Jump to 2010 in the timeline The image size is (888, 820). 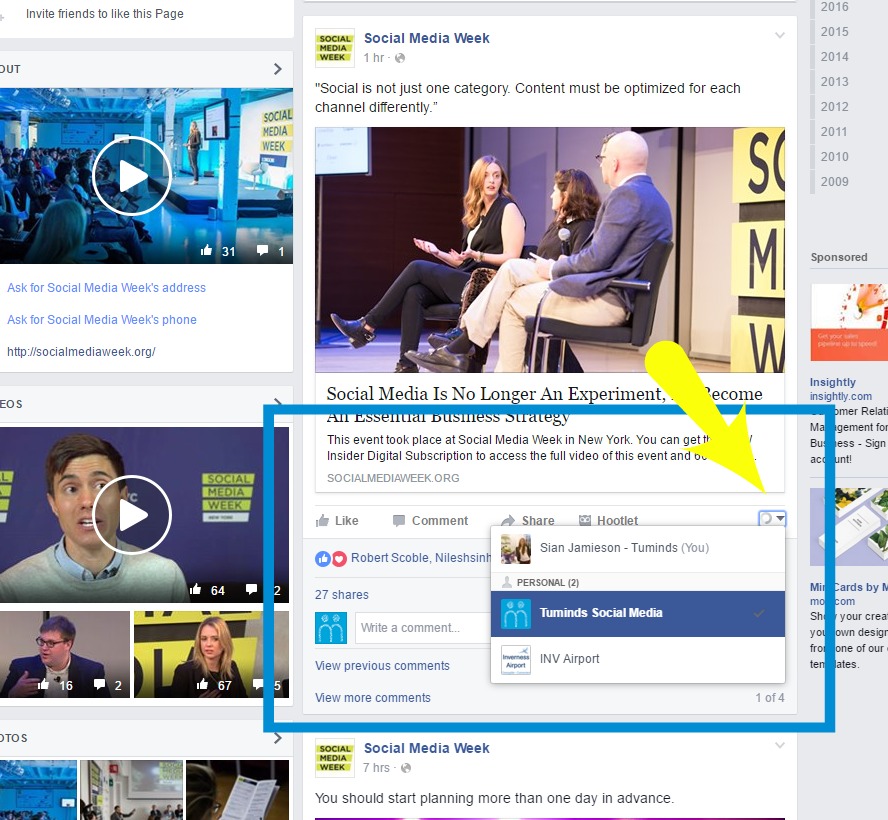click(x=835, y=156)
